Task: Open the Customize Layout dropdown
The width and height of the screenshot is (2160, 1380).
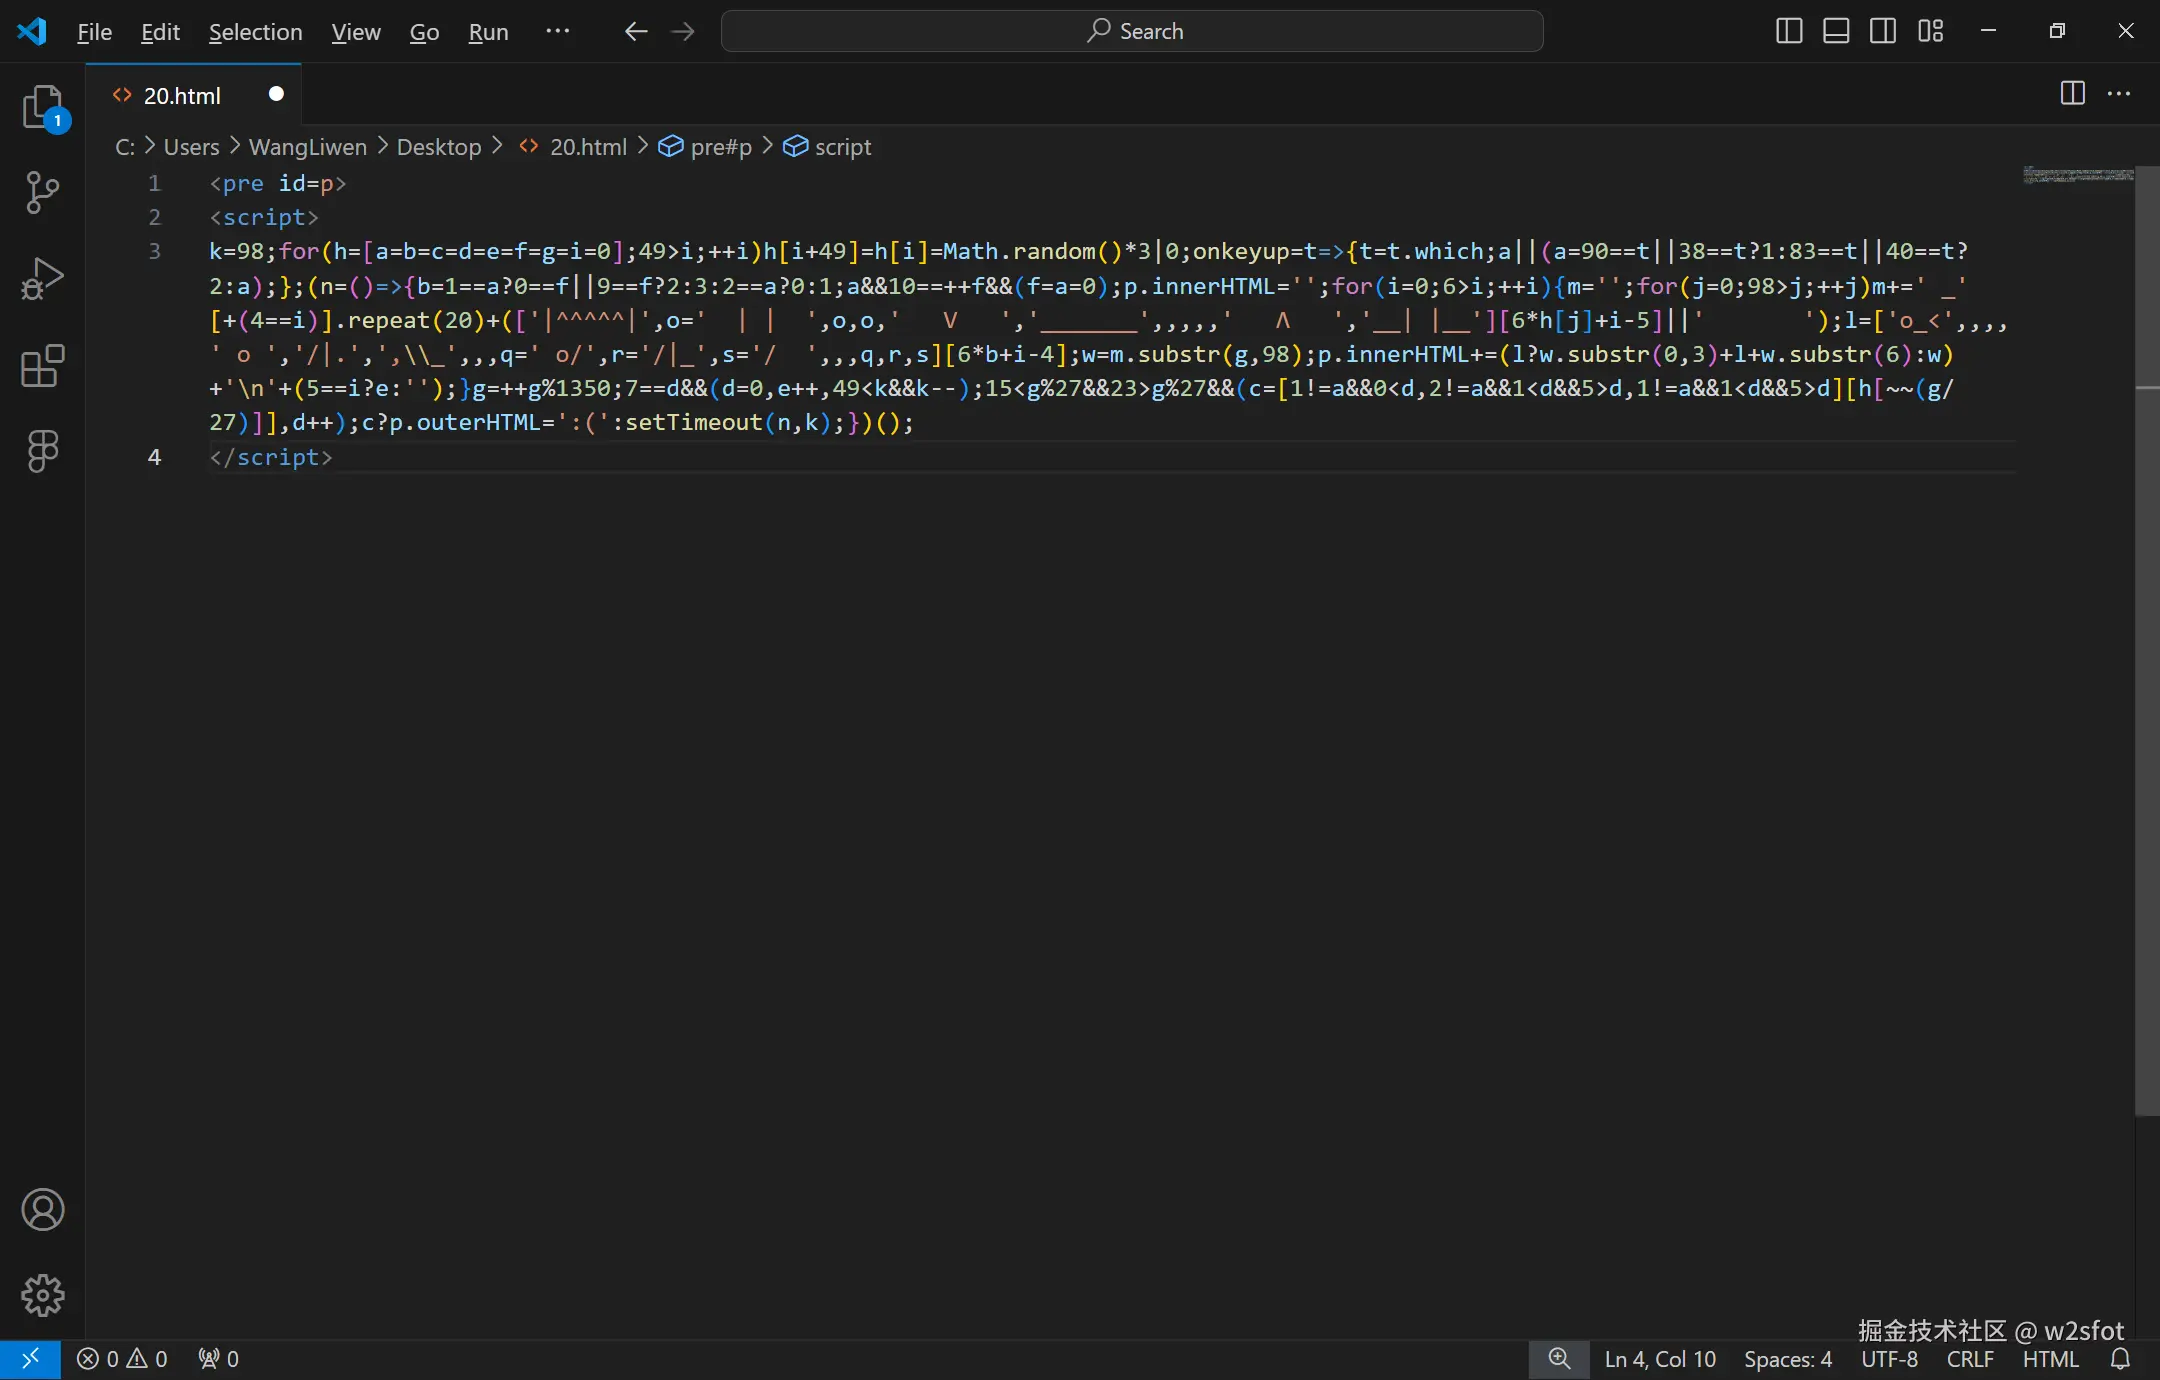Action: click(1931, 31)
